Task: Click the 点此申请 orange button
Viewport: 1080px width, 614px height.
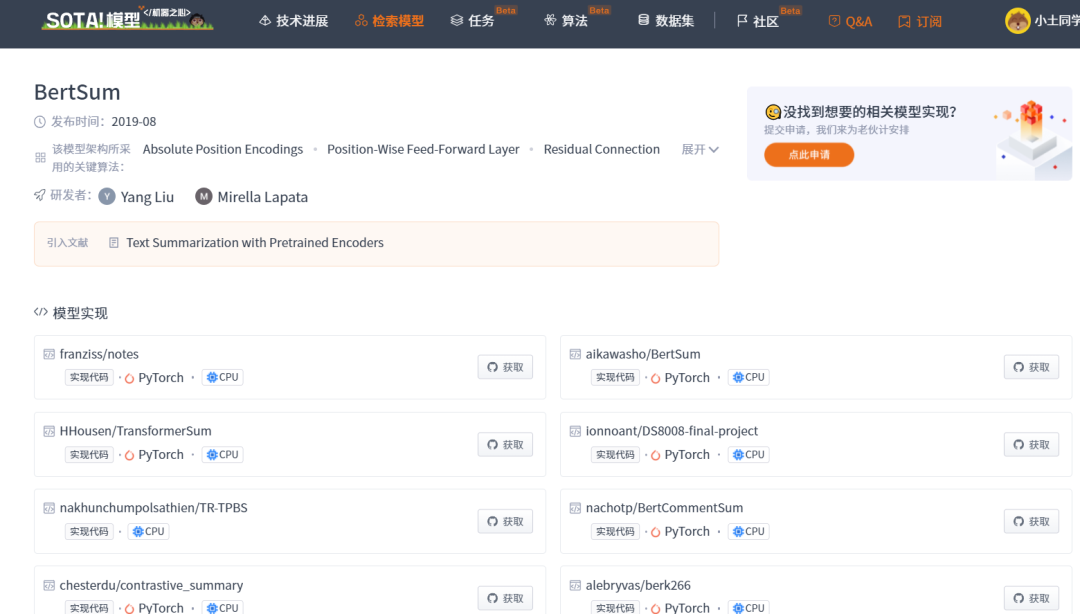Action: tap(809, 155)
